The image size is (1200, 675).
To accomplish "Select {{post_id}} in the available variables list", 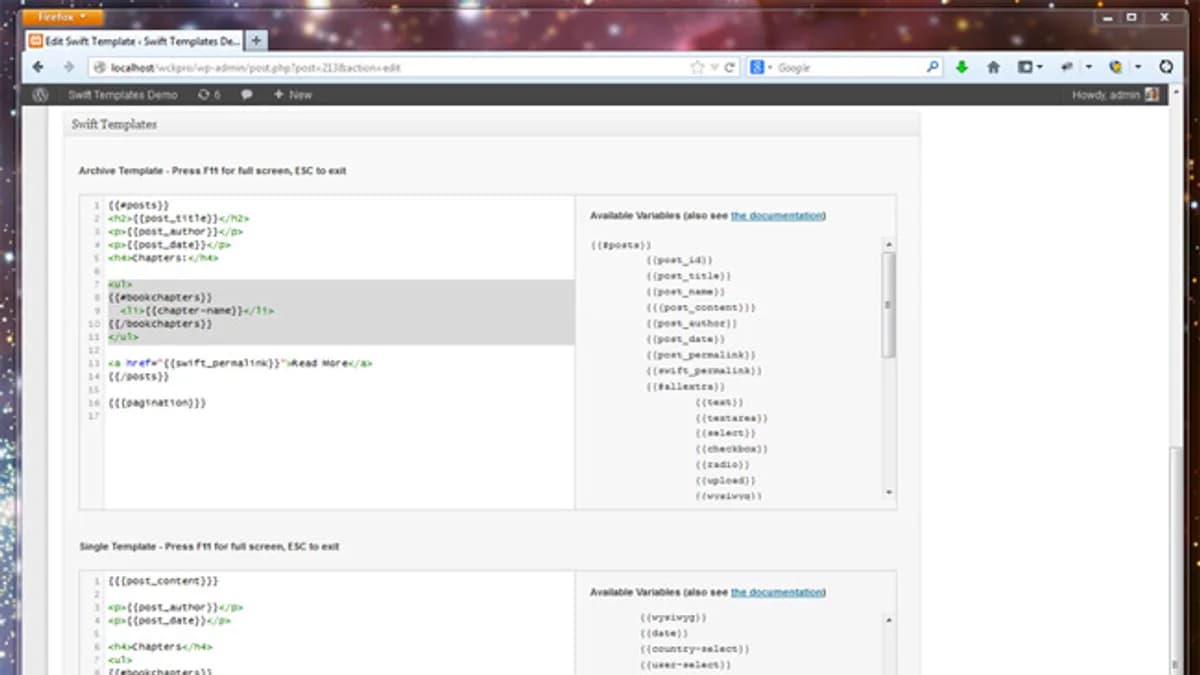I will (x=679, y=260).
